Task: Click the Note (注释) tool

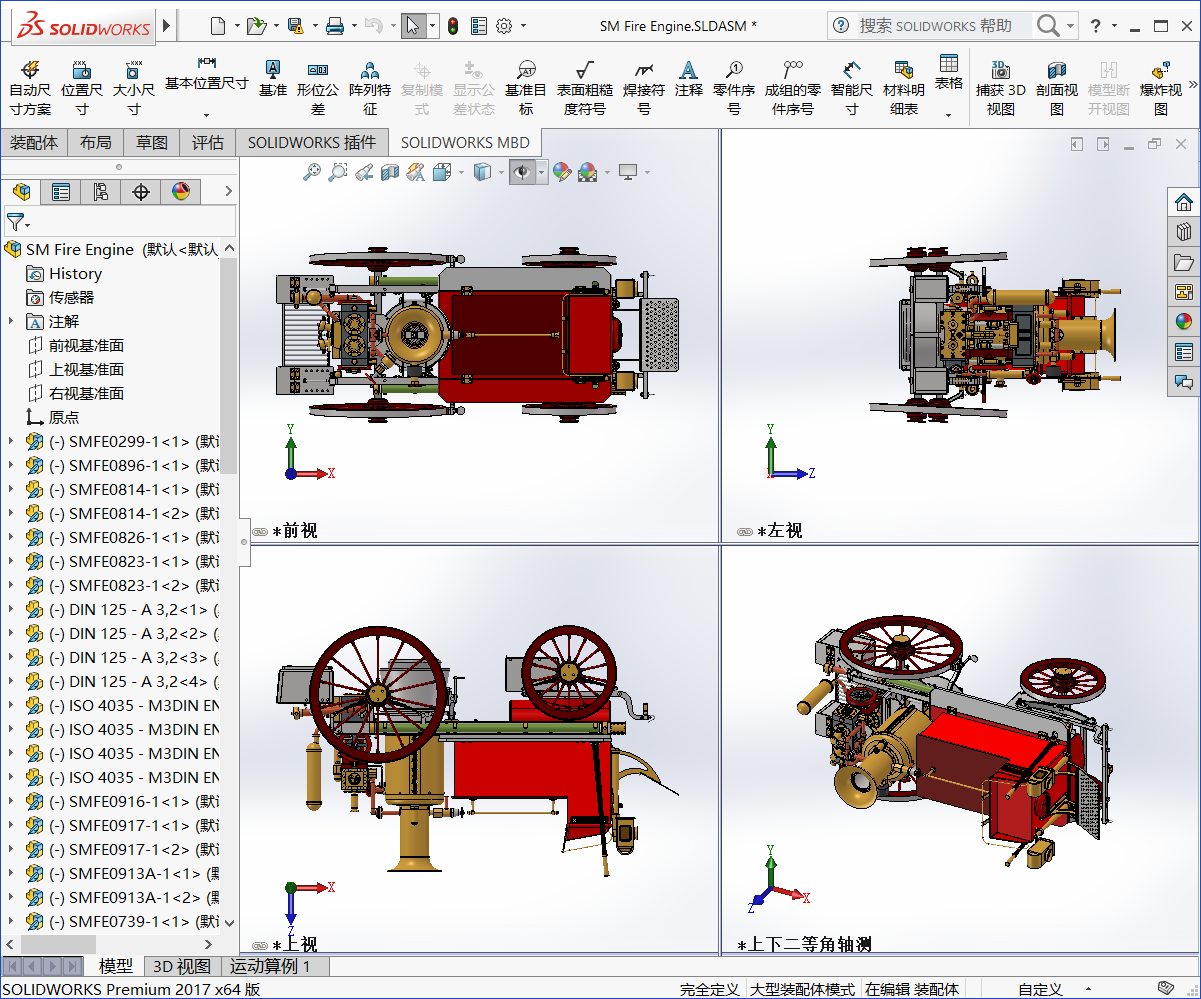Action: coord(689,78)
